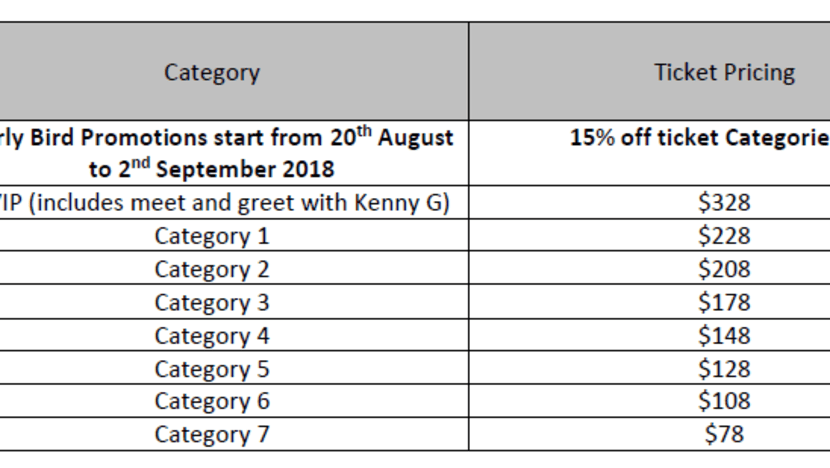Select the Category 6 cell
The image size is (830, 468).
pos(234,401)
